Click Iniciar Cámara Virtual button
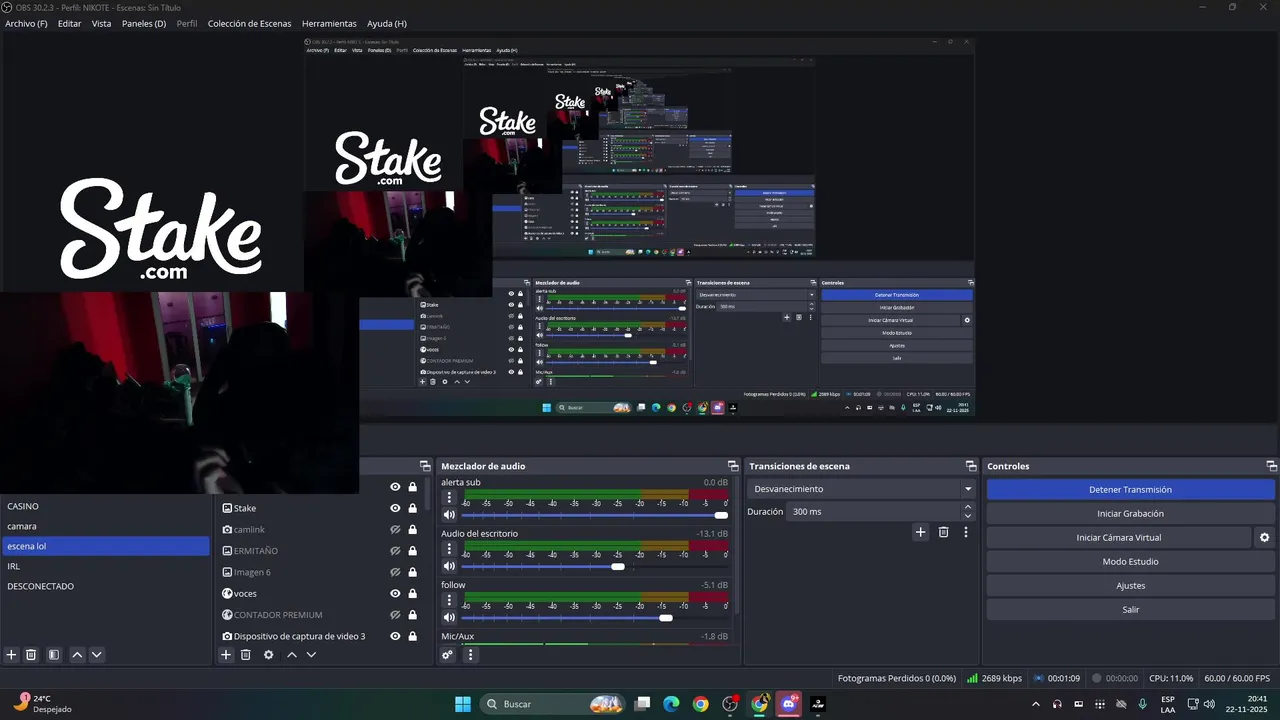The height and width of the screenshot is (720, 1280). pyautogui.click(x=1119, y=538)
